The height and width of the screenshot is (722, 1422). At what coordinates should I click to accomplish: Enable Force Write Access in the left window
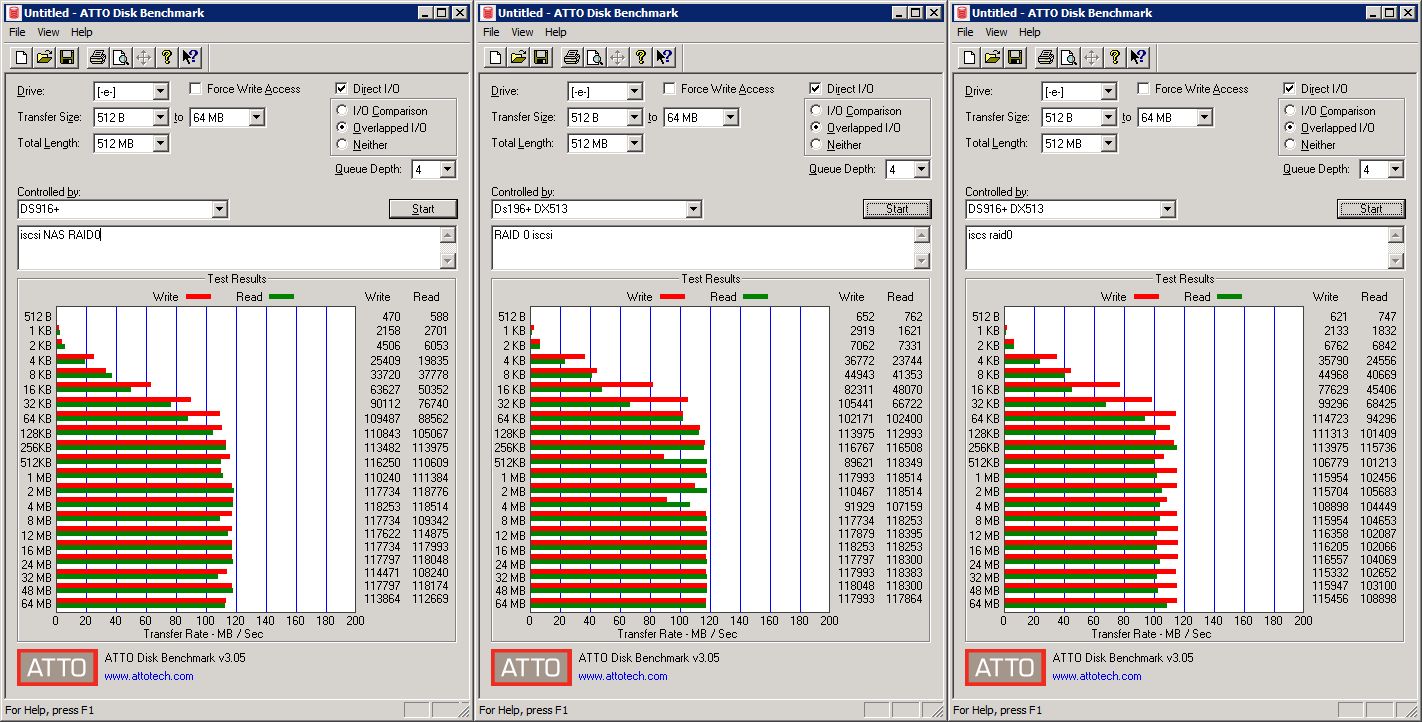[x=195, y=89]
